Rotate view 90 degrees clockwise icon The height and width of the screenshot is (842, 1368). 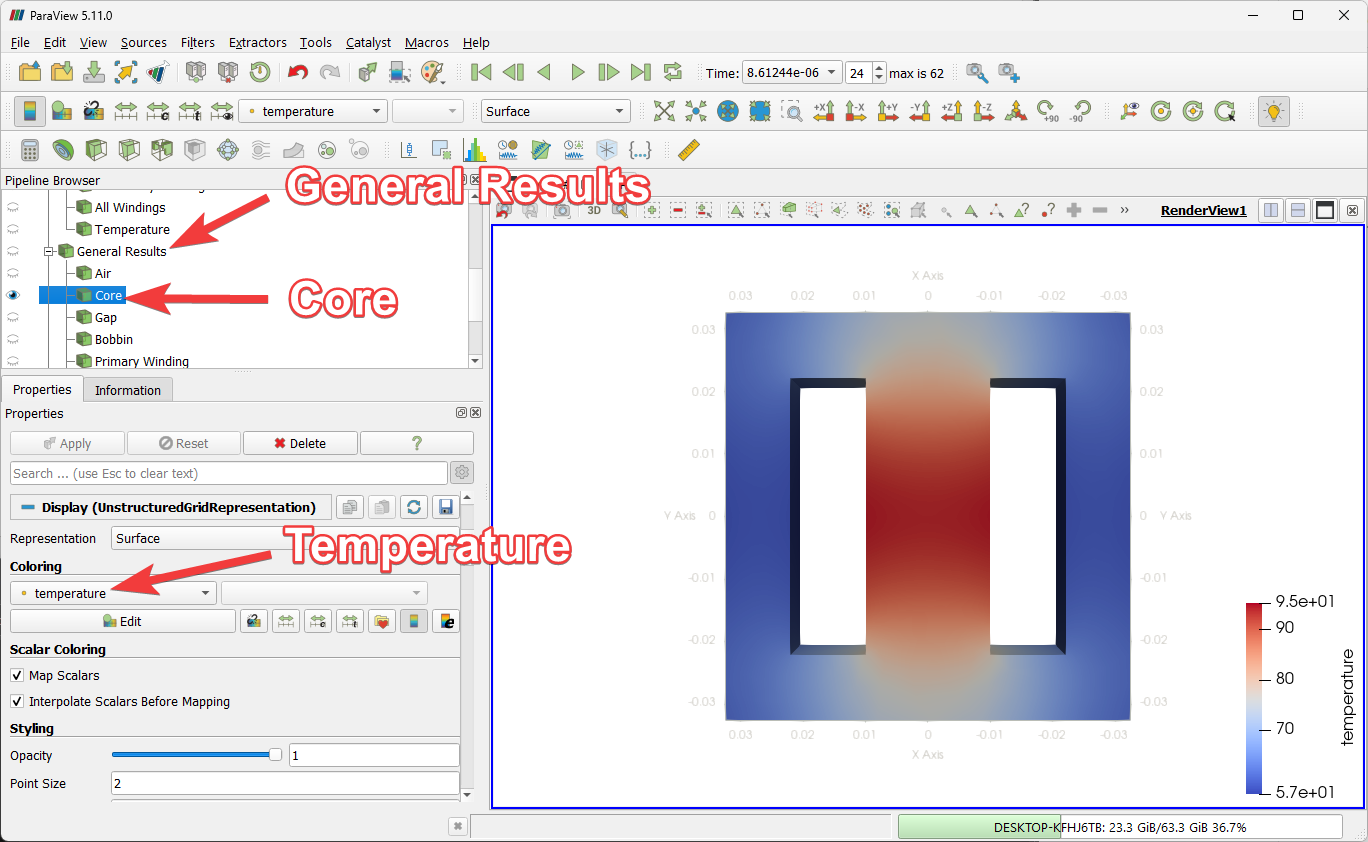coord(1047,111)
